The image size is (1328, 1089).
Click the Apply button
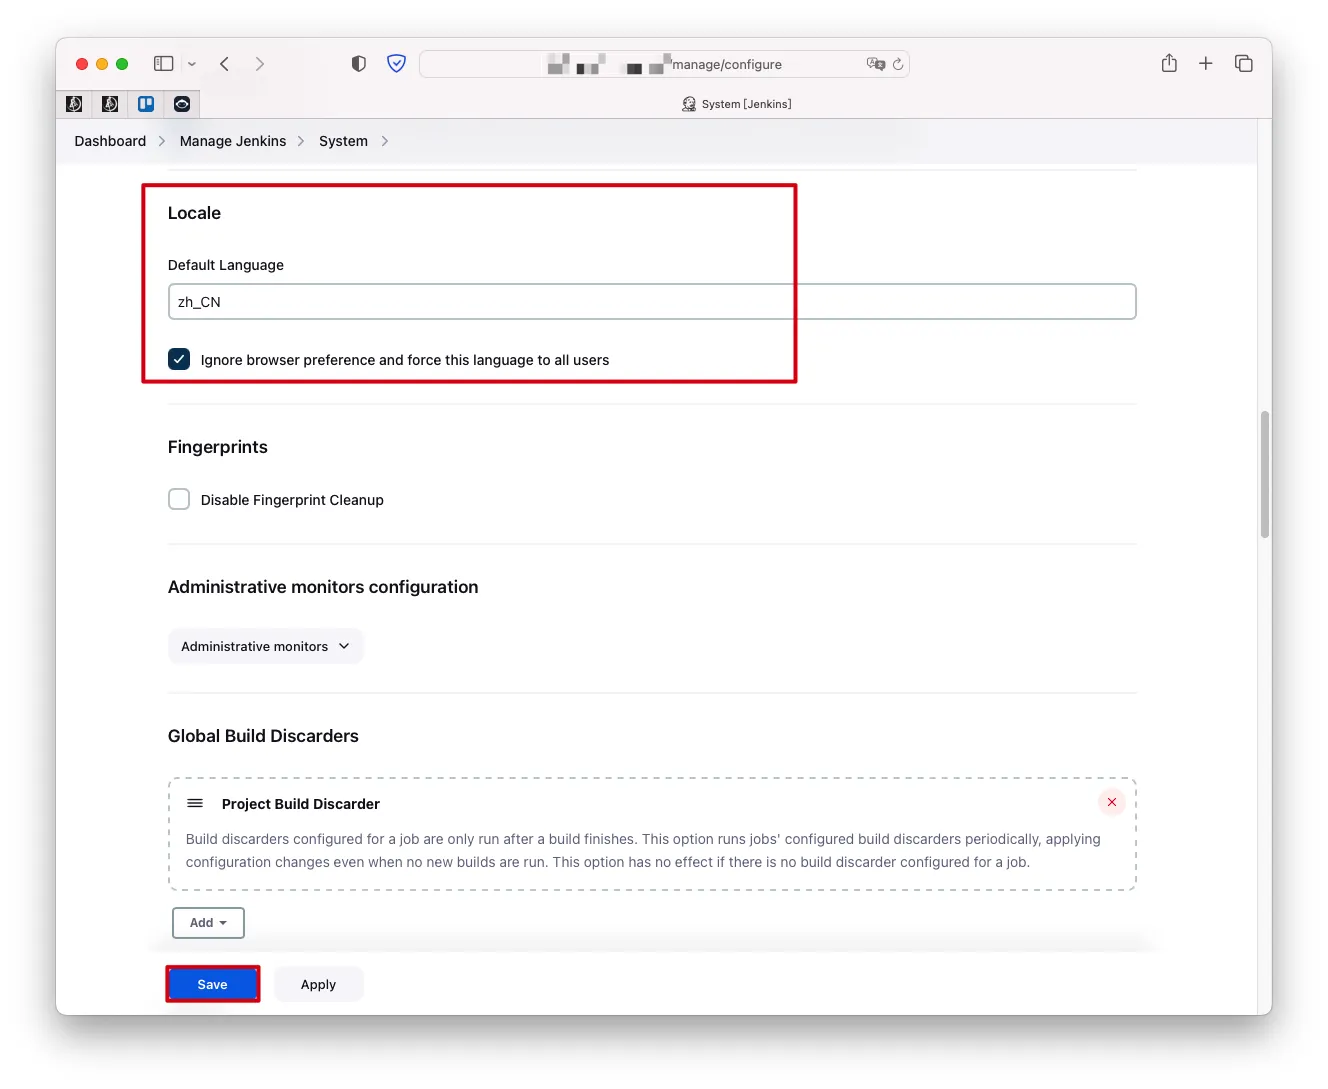(318, 985)
